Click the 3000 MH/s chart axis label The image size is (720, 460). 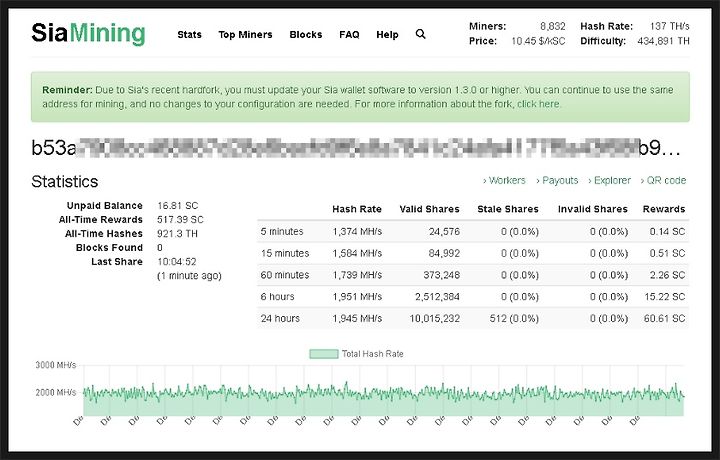56,365
